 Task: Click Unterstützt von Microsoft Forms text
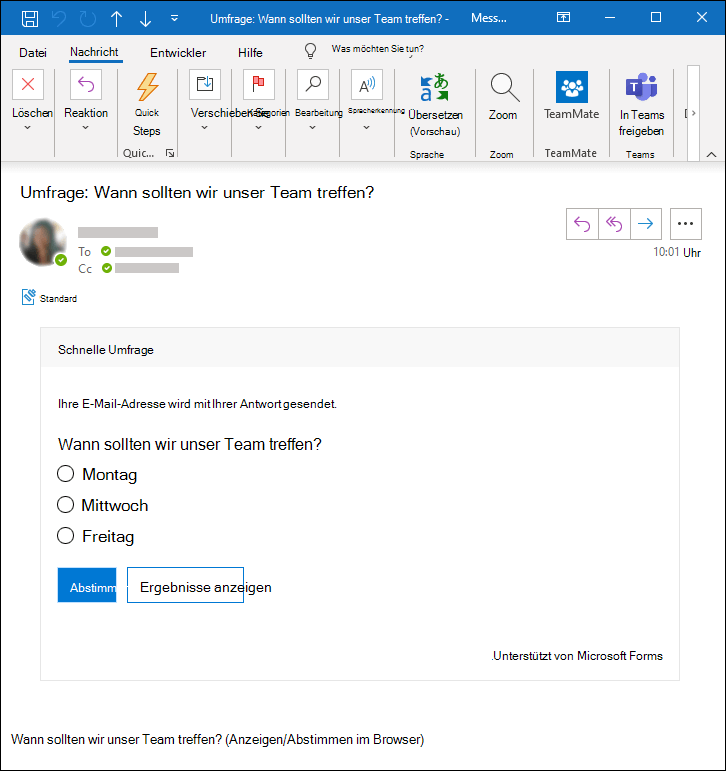[x=577, y=656]
